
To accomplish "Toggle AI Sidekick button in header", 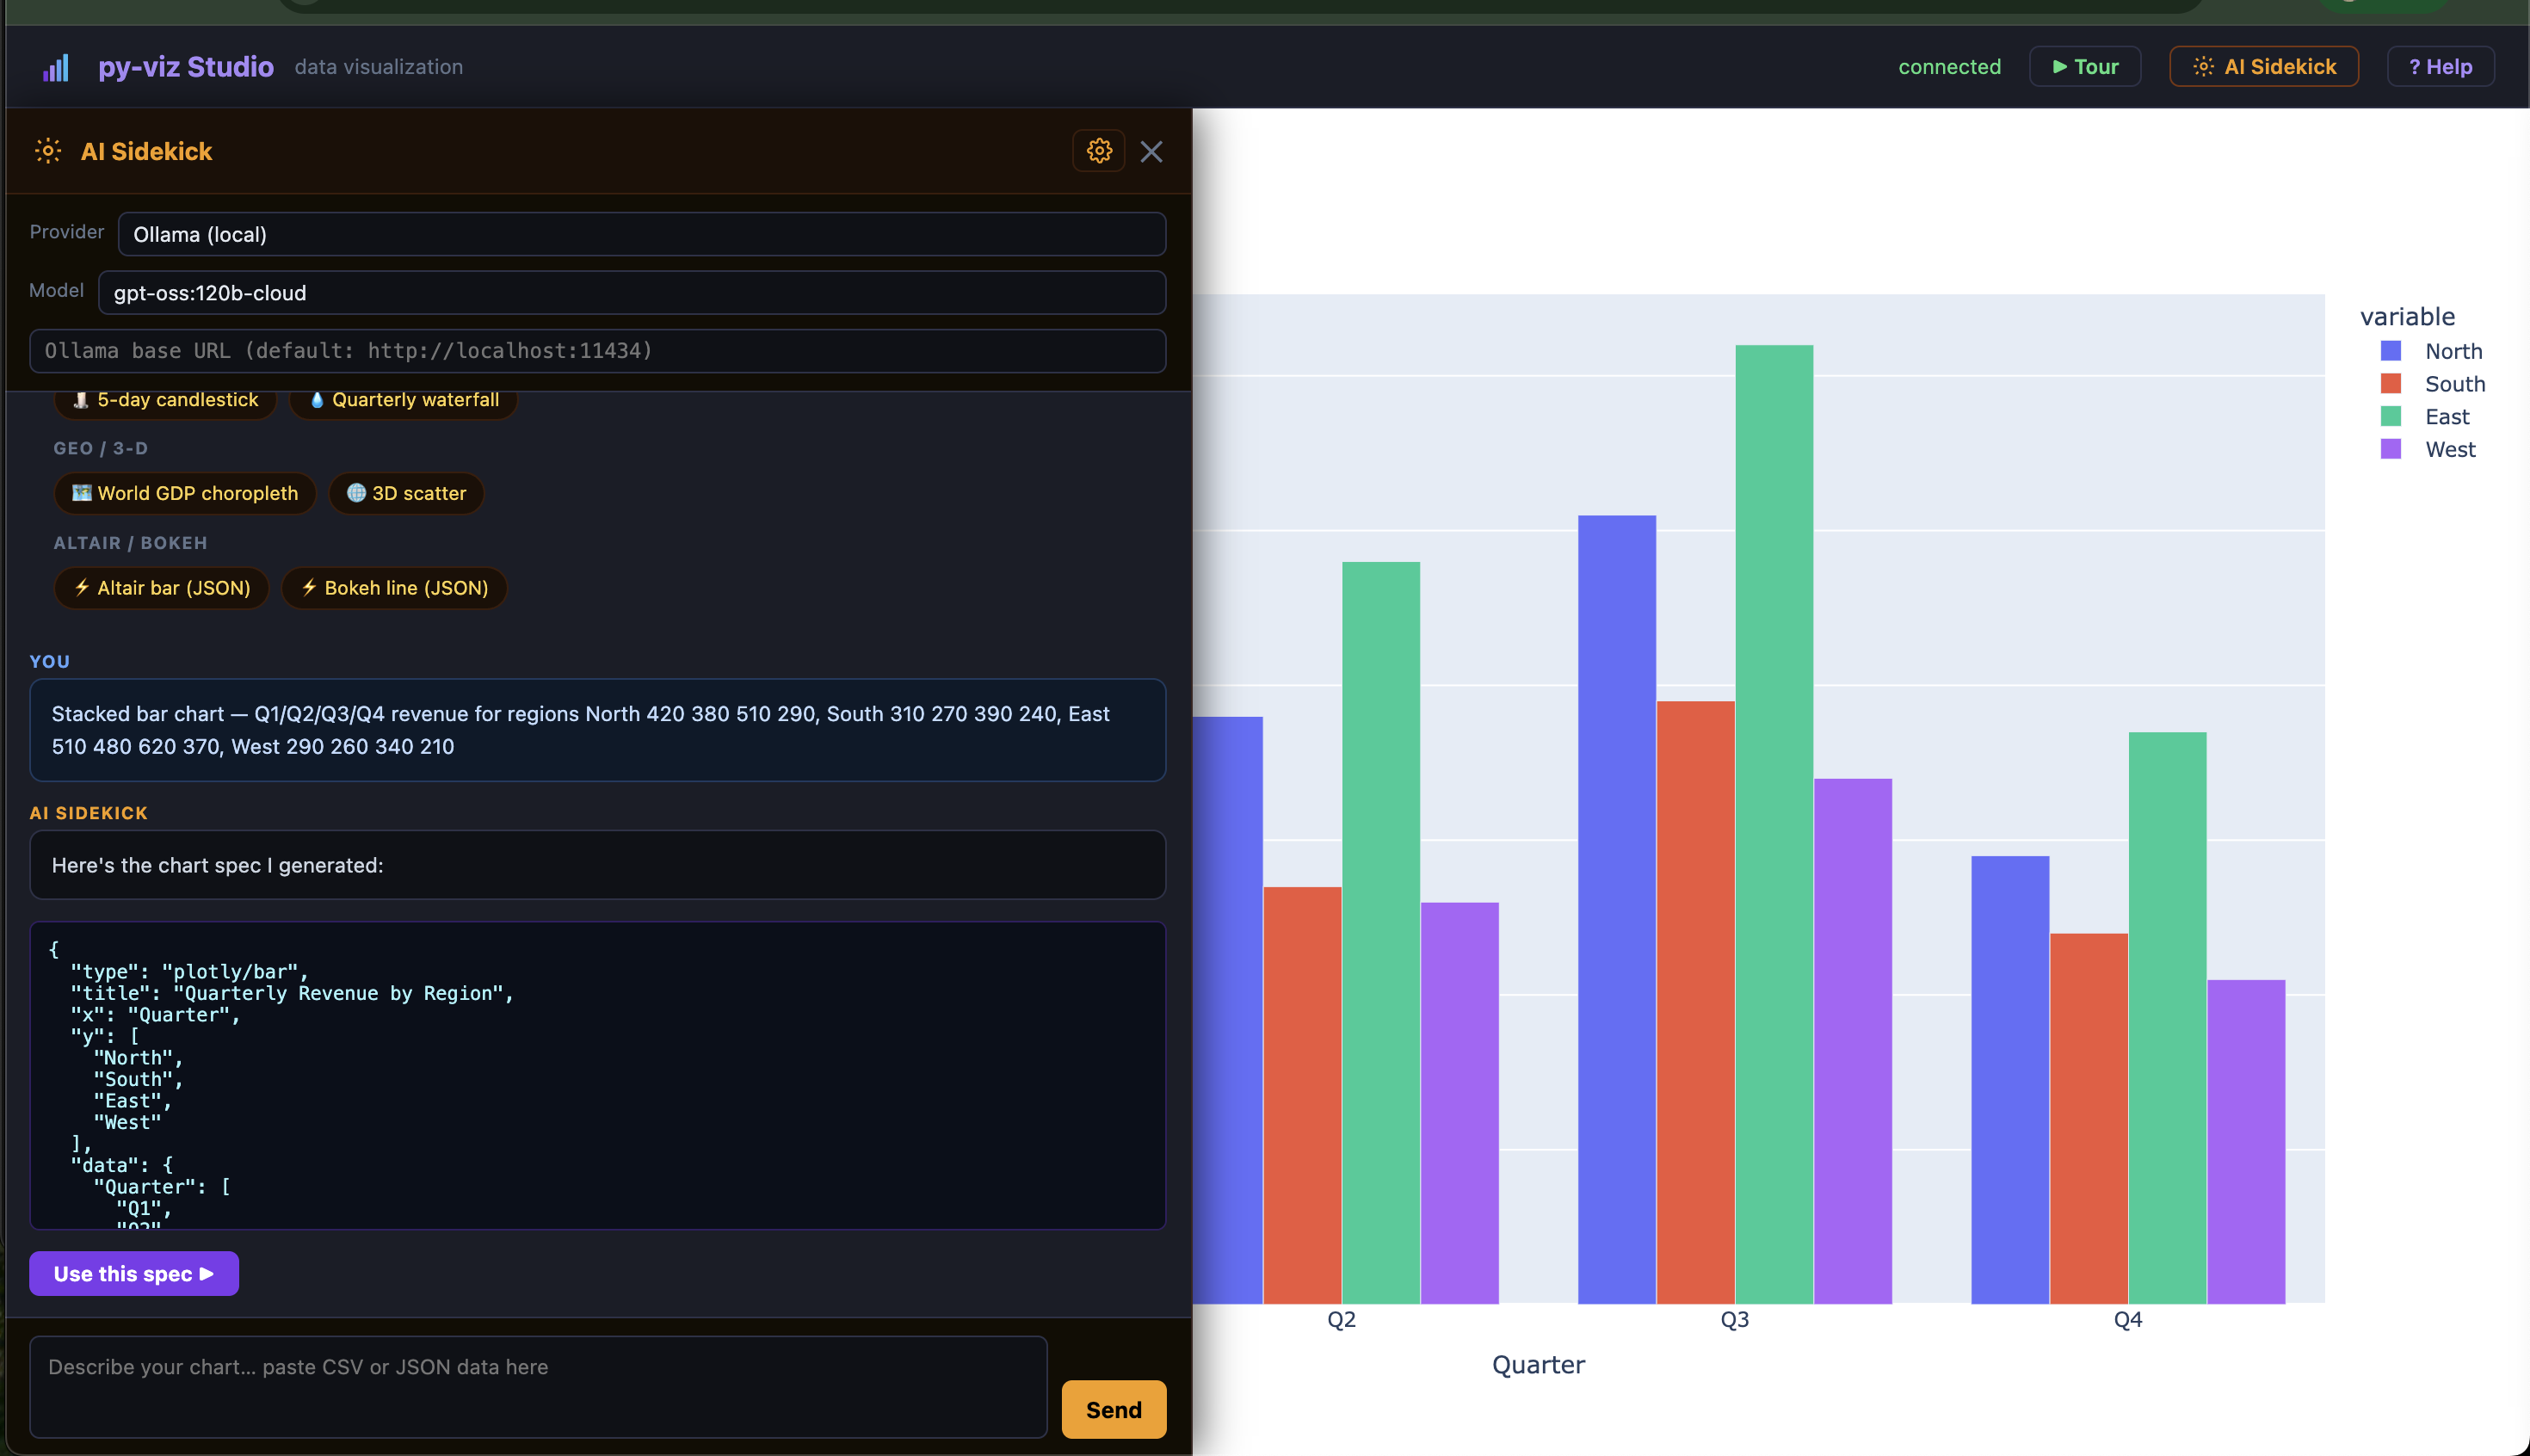I will [2264, 67].
